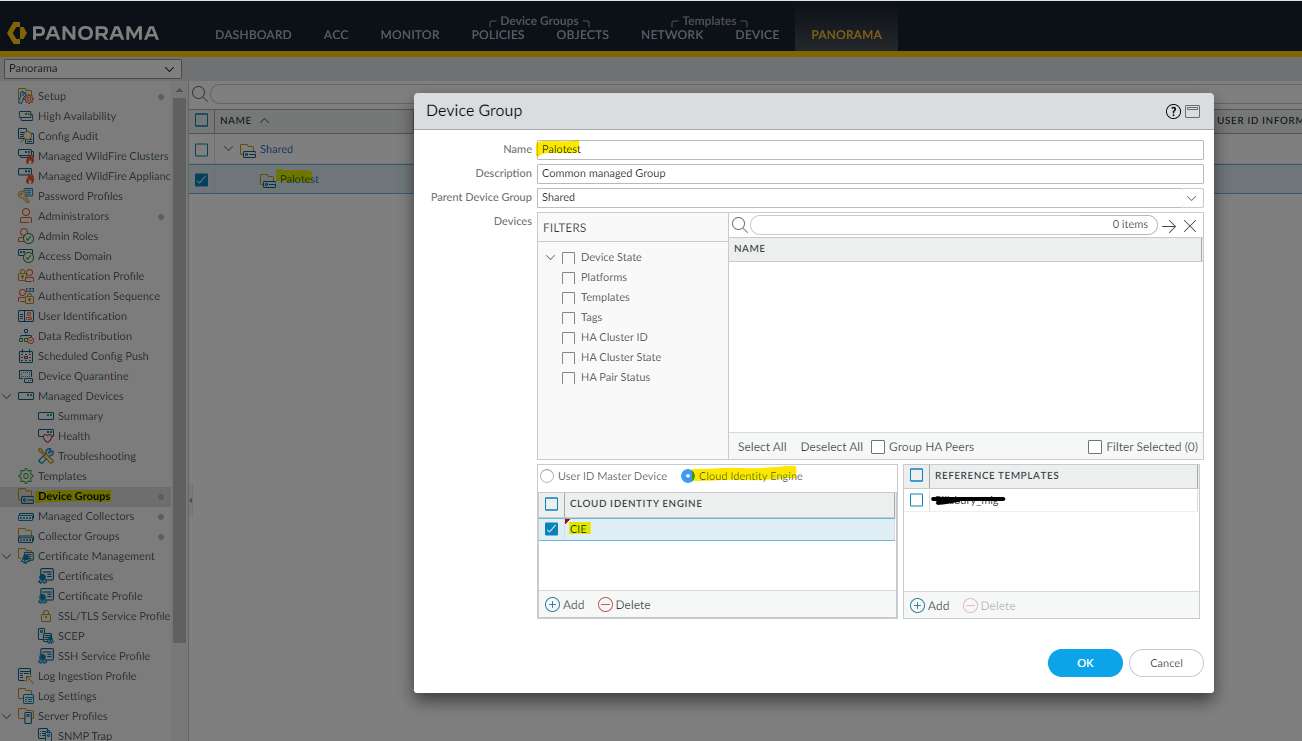1302x741 pixels.
Task: Click the Select All link
Action: click(x=760, y=447)
